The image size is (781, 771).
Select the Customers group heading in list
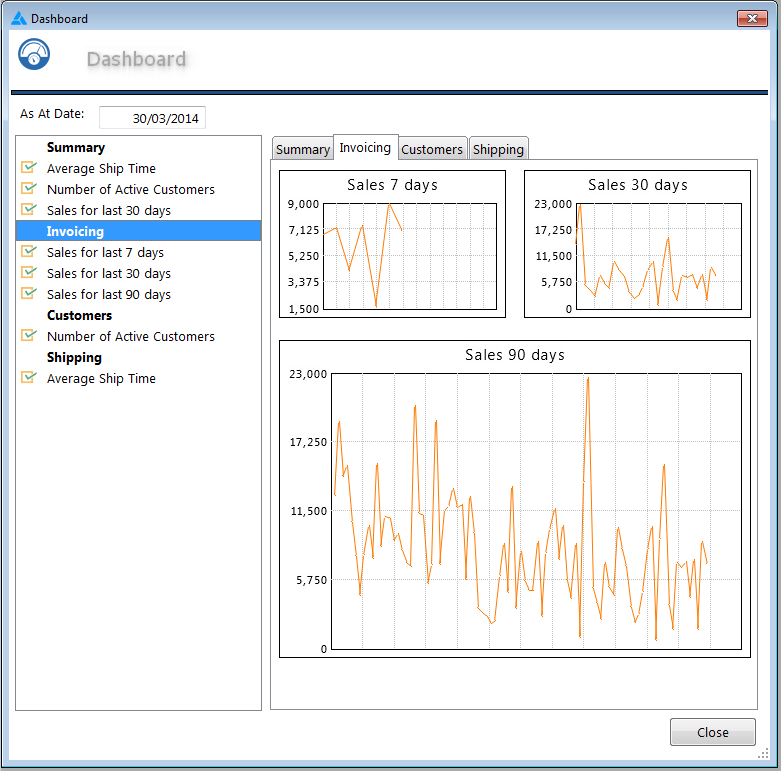point(79,315)
